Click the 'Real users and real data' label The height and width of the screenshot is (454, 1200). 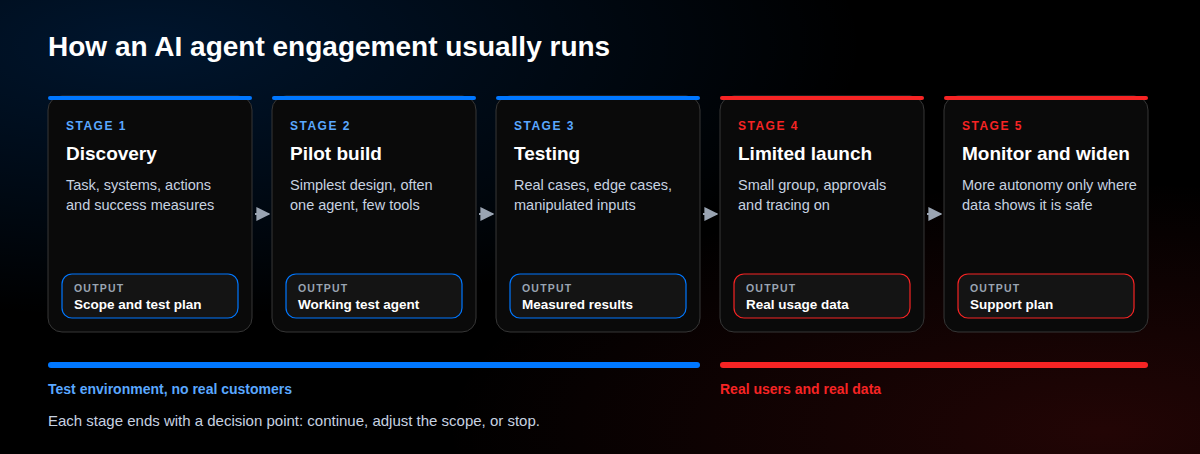(800, 389)
